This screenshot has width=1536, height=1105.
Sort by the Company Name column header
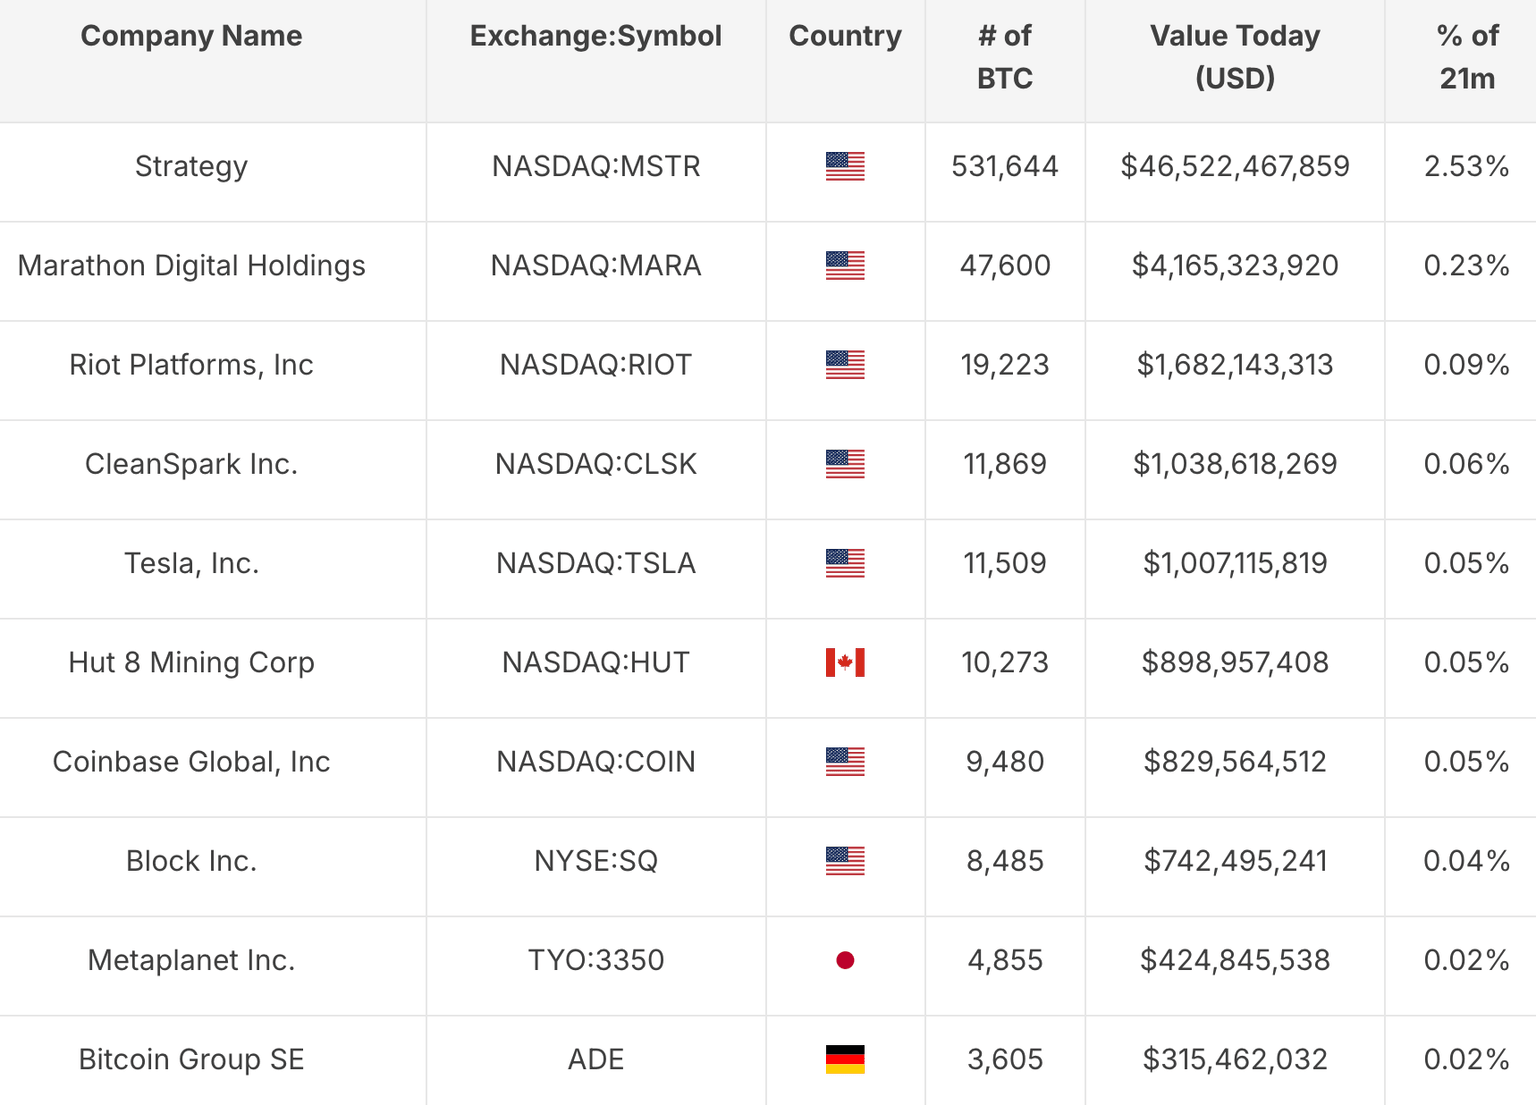coord(191,36)
